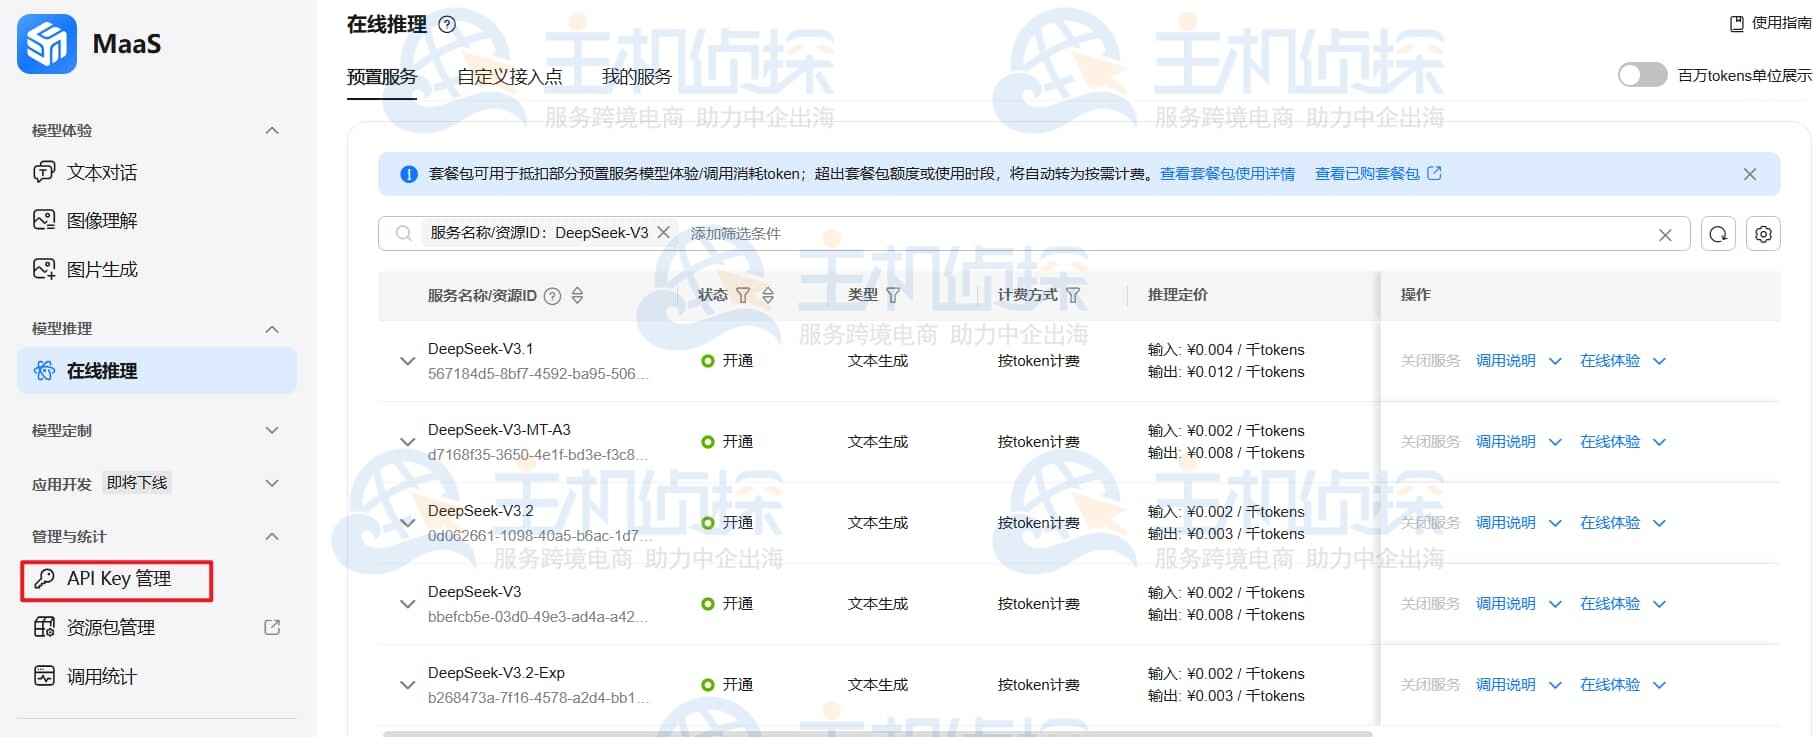Click the 资源包管理 package icon

coord(44,627)
